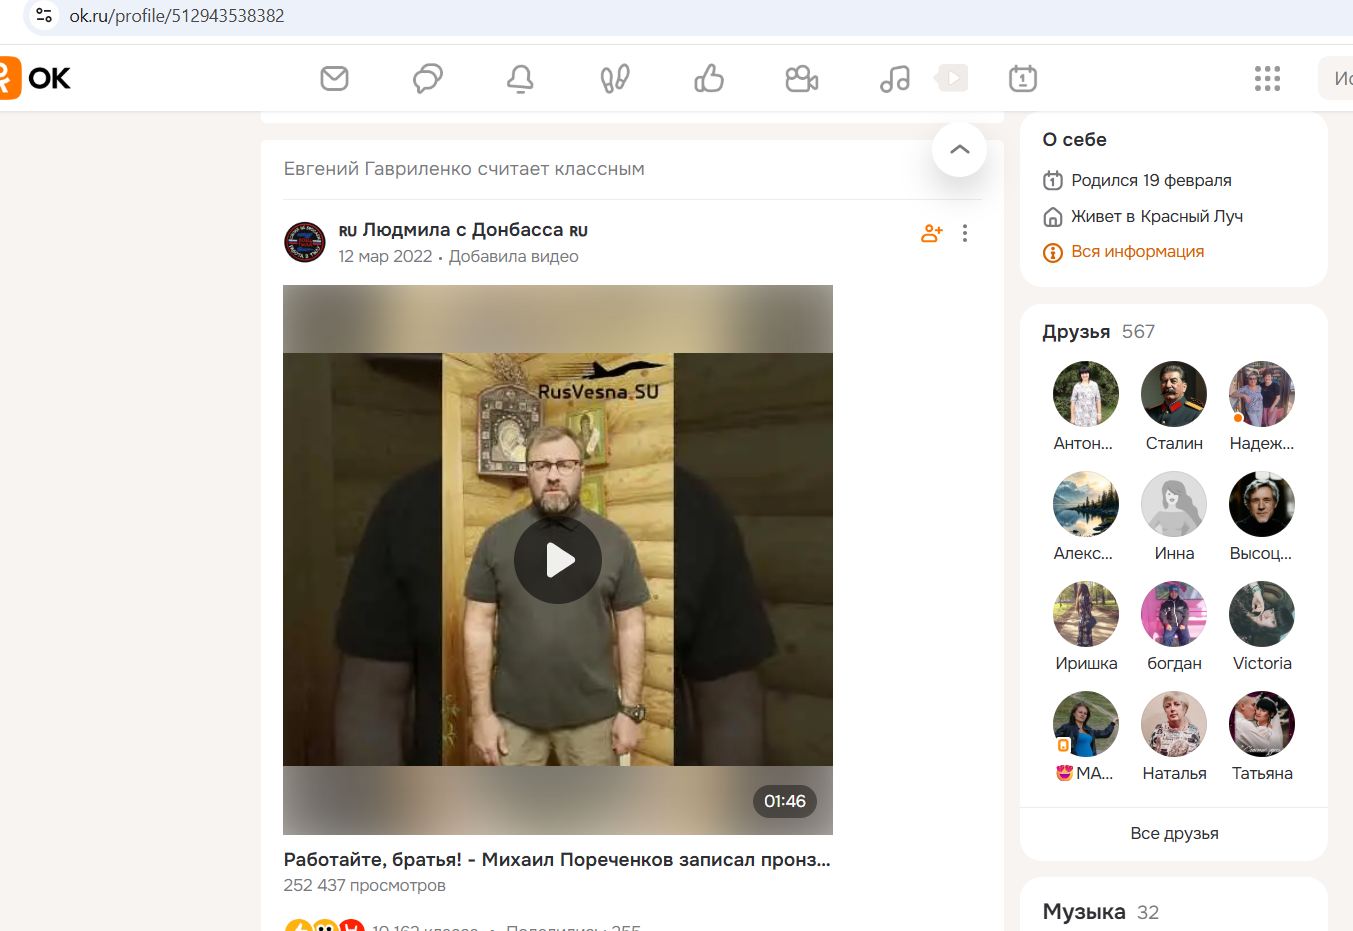Click Евгений Гавриленко считает классным text
This screenshot has width=1353, height=931.
click(x=464, y=169)
